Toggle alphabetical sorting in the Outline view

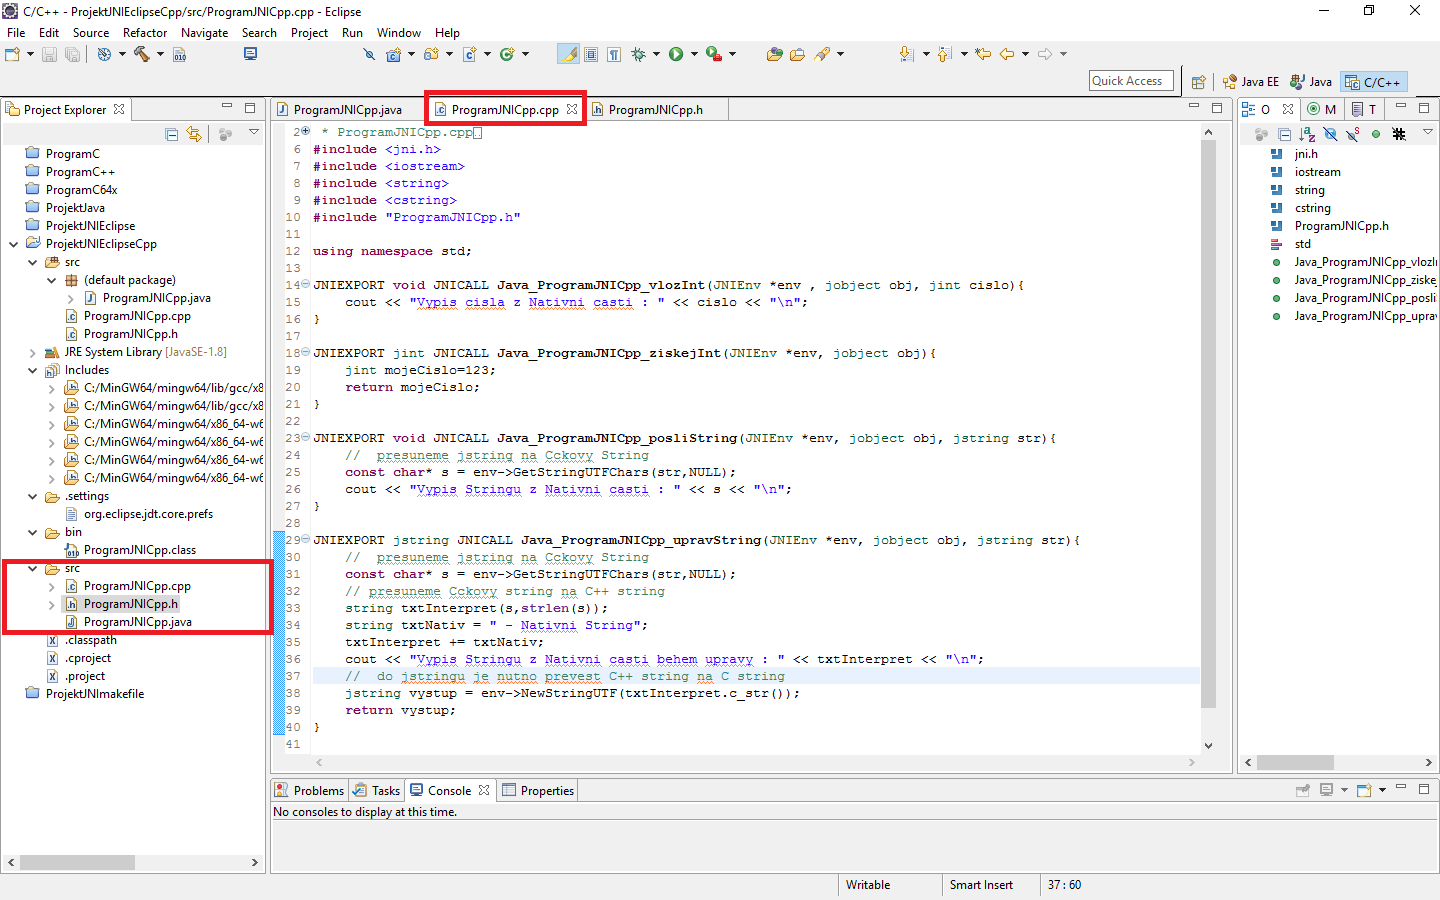[x=1309, y=134]
